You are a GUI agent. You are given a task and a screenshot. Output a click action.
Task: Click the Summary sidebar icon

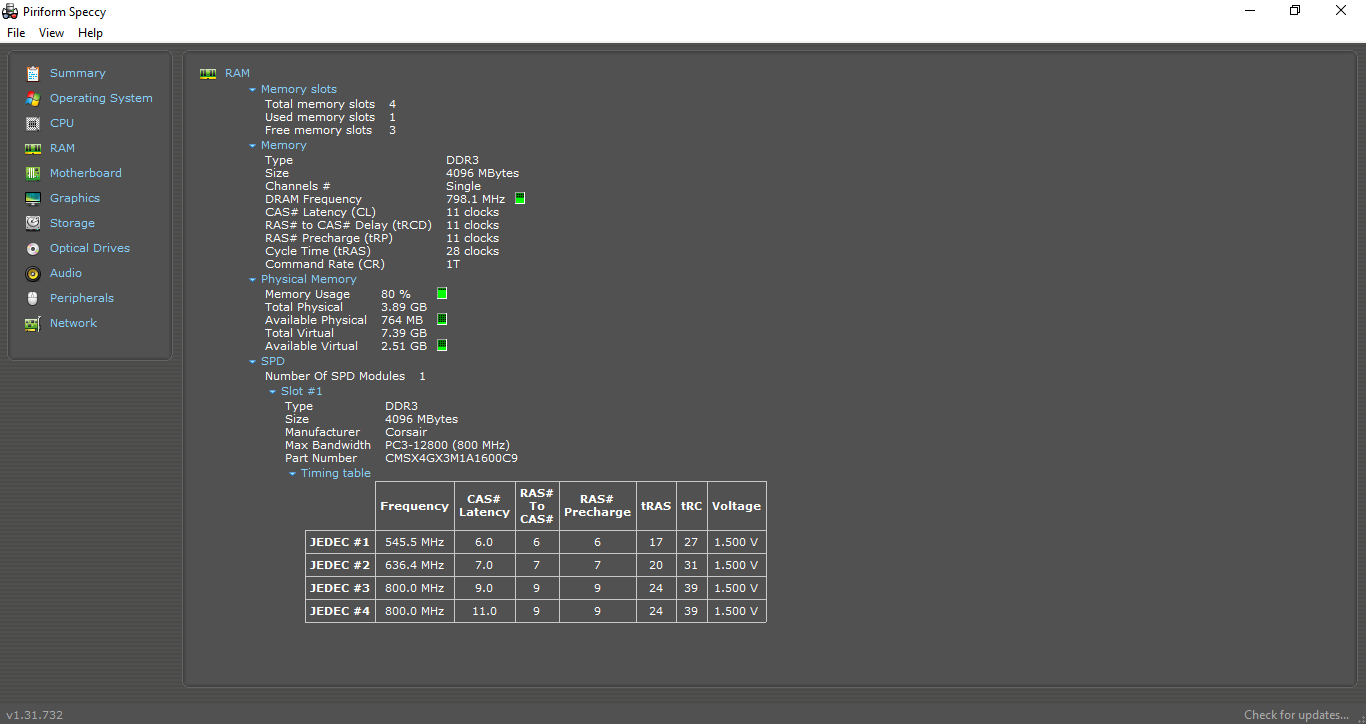pos(33,73)
